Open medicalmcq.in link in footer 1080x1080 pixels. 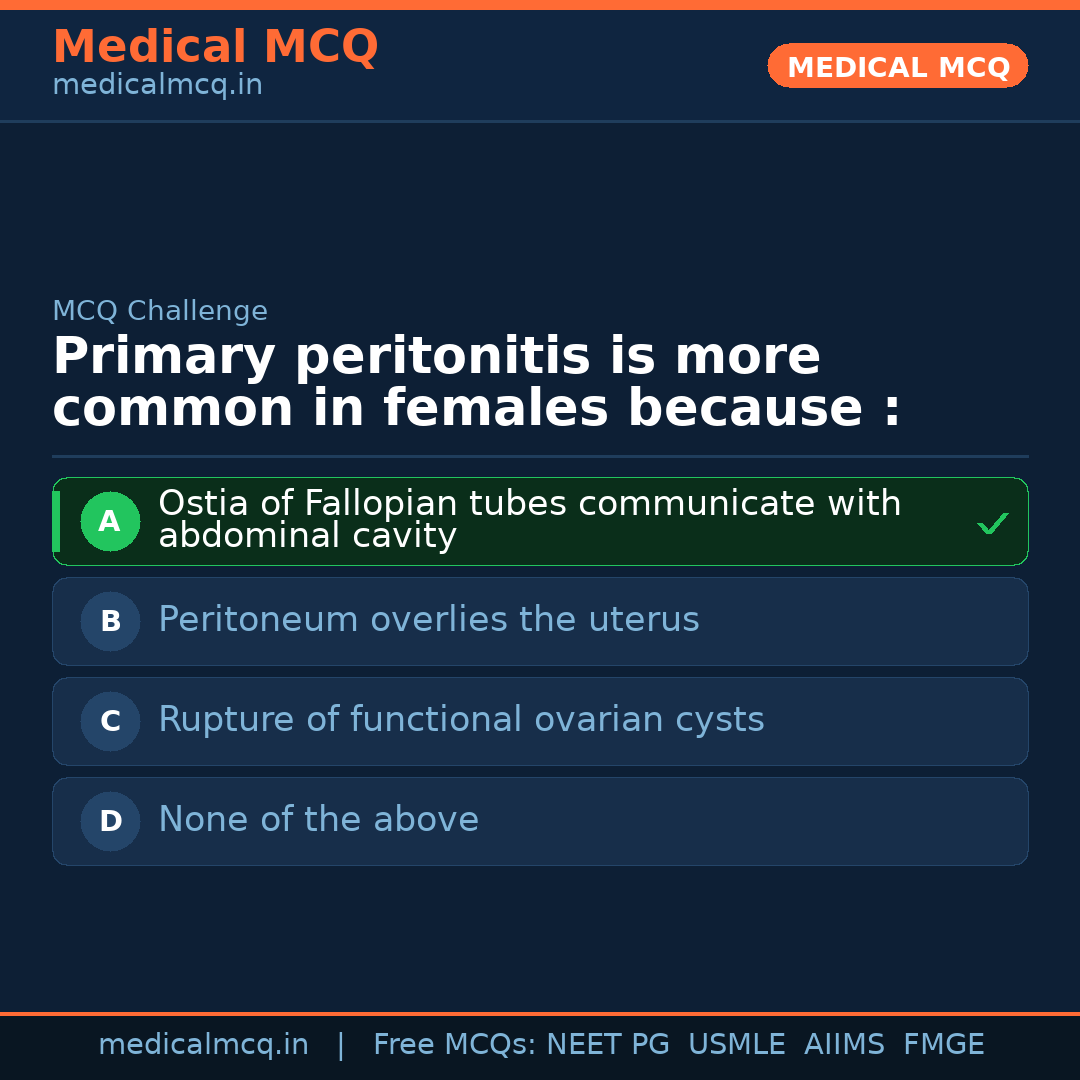point(203,1045)
